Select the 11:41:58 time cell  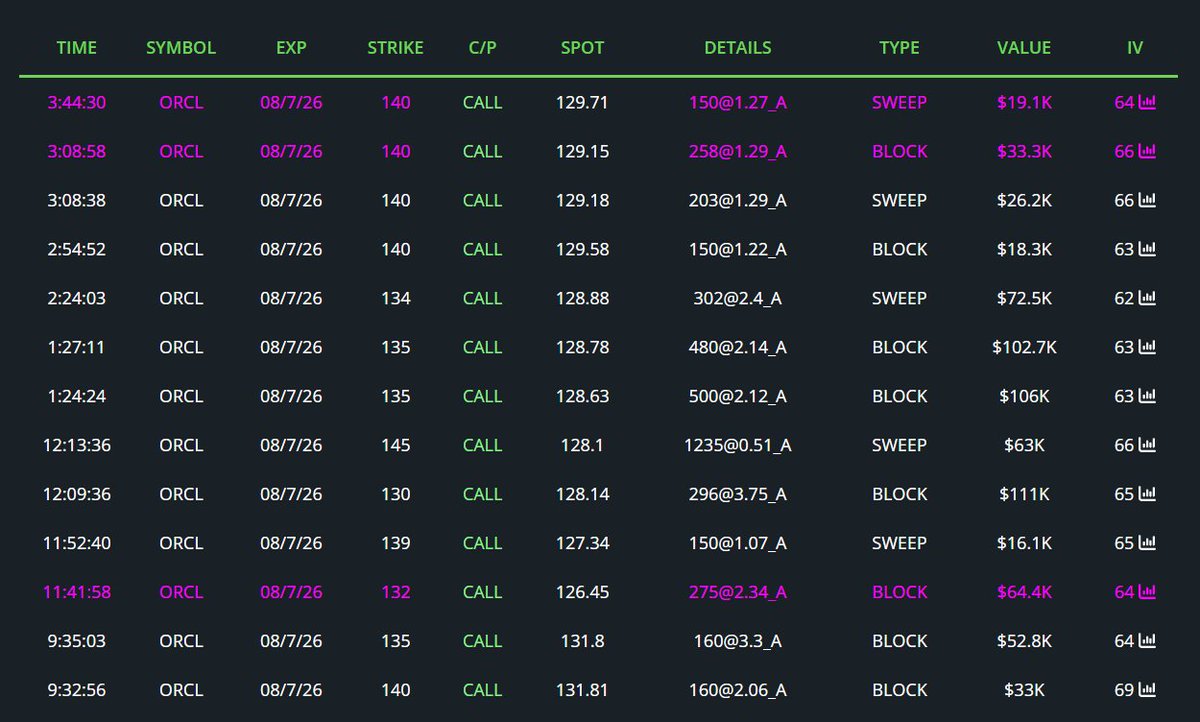[77, 592]
